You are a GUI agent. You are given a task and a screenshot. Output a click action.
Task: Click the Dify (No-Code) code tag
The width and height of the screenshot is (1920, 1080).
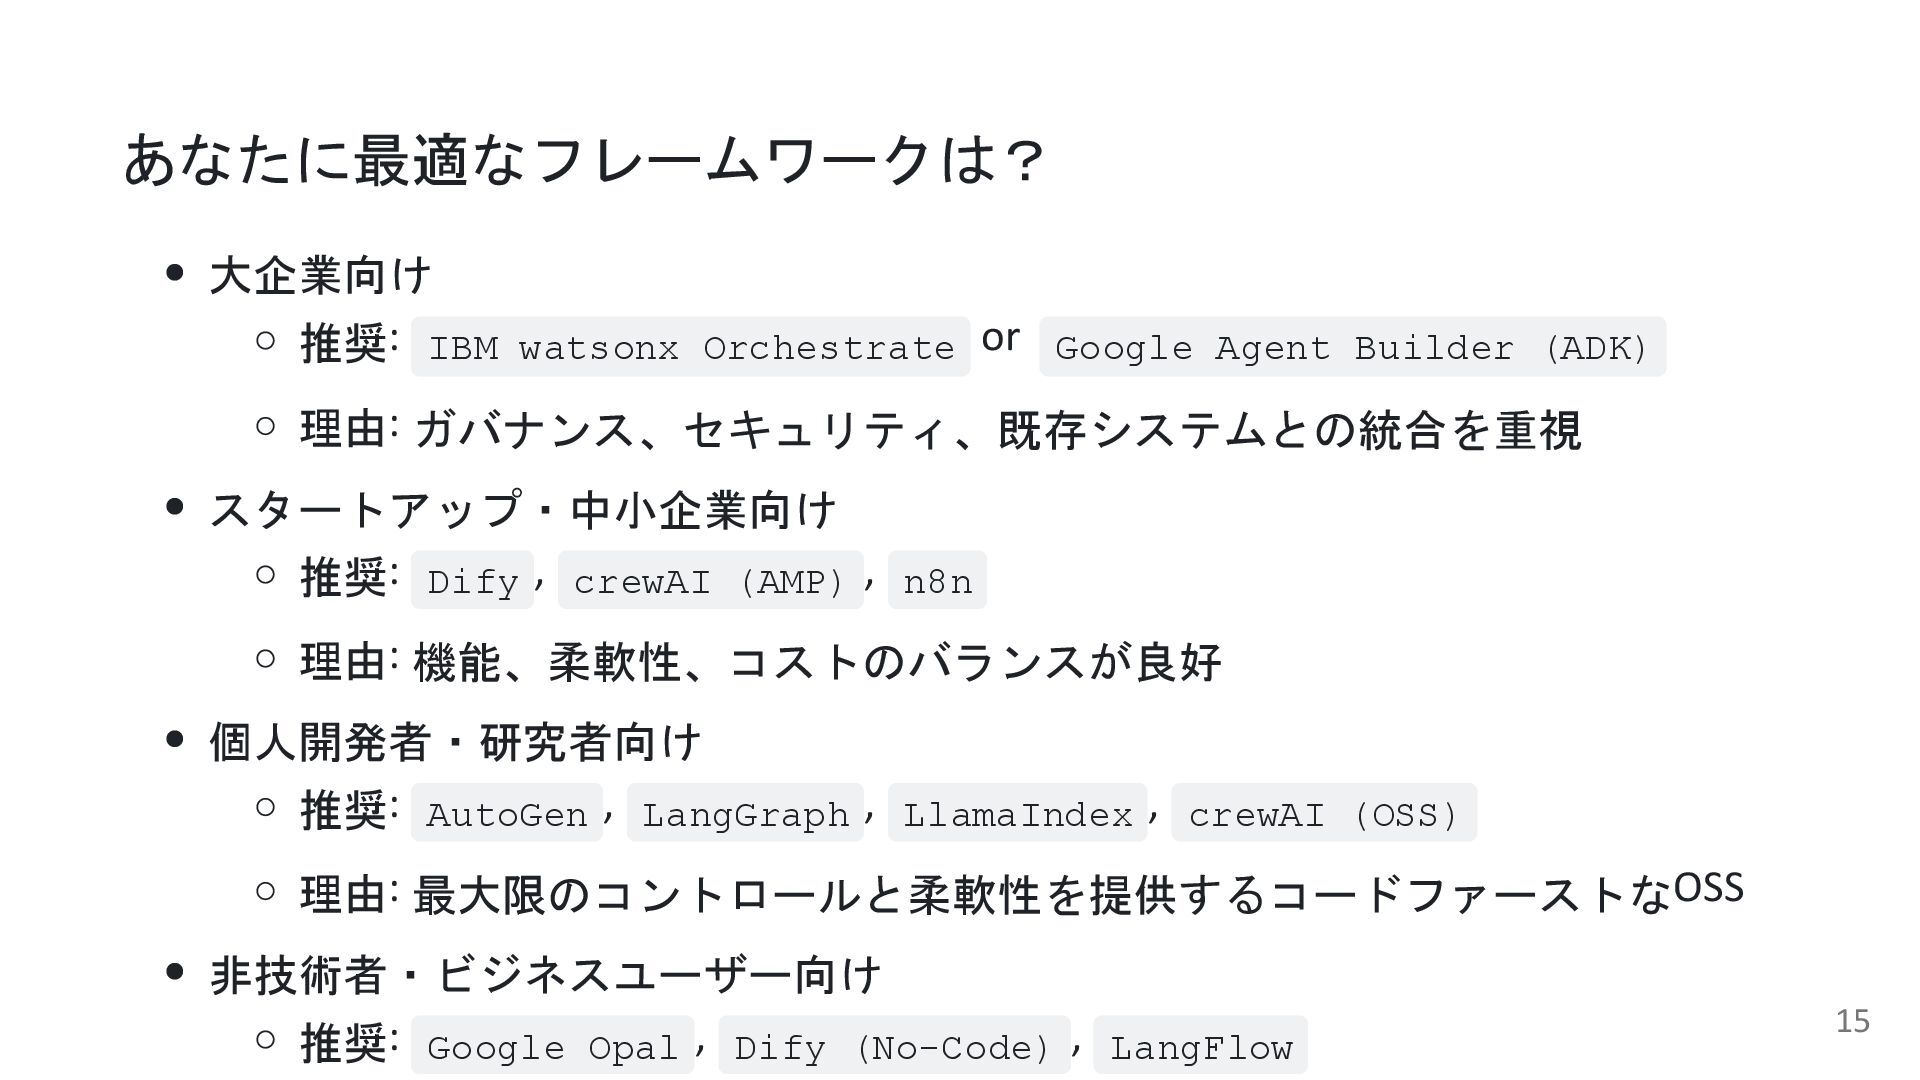[x=894, y=1046]
